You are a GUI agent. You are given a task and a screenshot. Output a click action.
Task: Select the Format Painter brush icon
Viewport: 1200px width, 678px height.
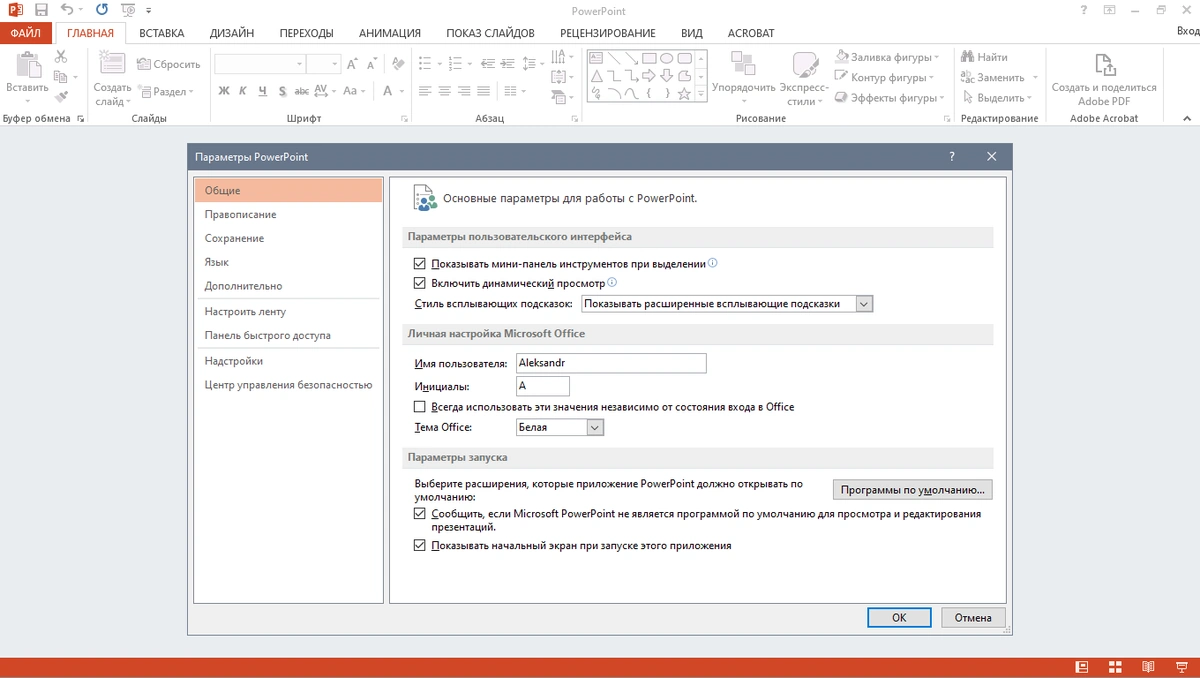(x=61, y=97)
